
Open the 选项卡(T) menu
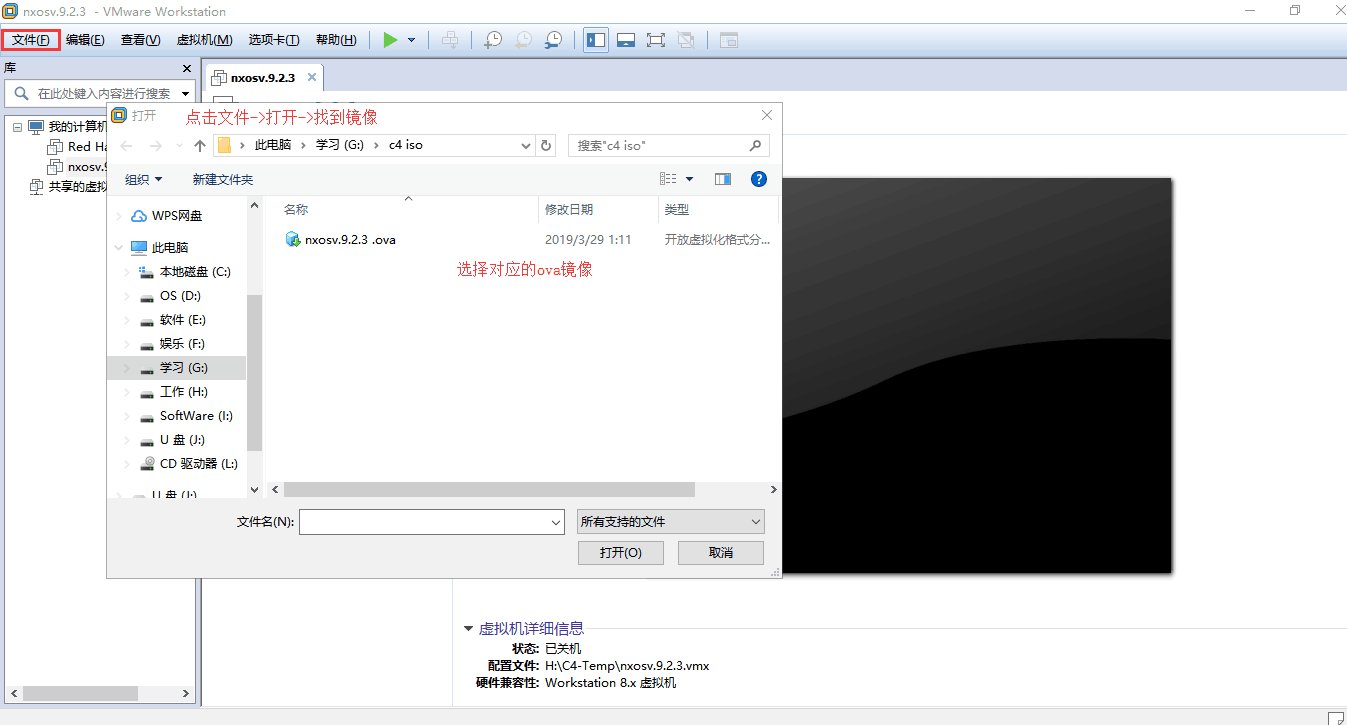tap(274, 40)
